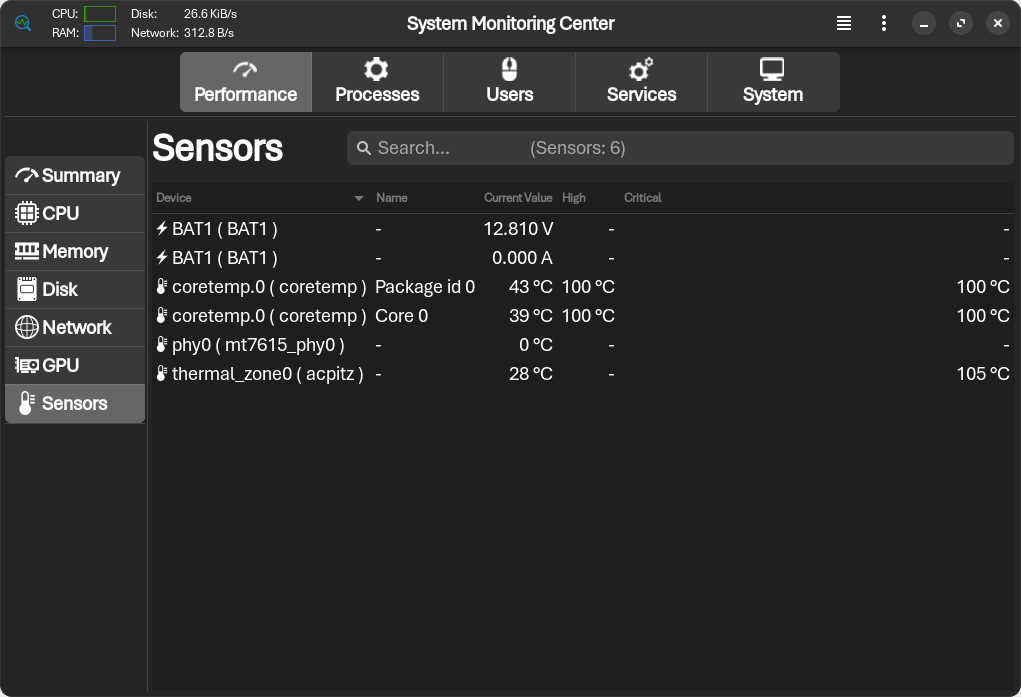Open the Services tab

(x=641, y=82)
